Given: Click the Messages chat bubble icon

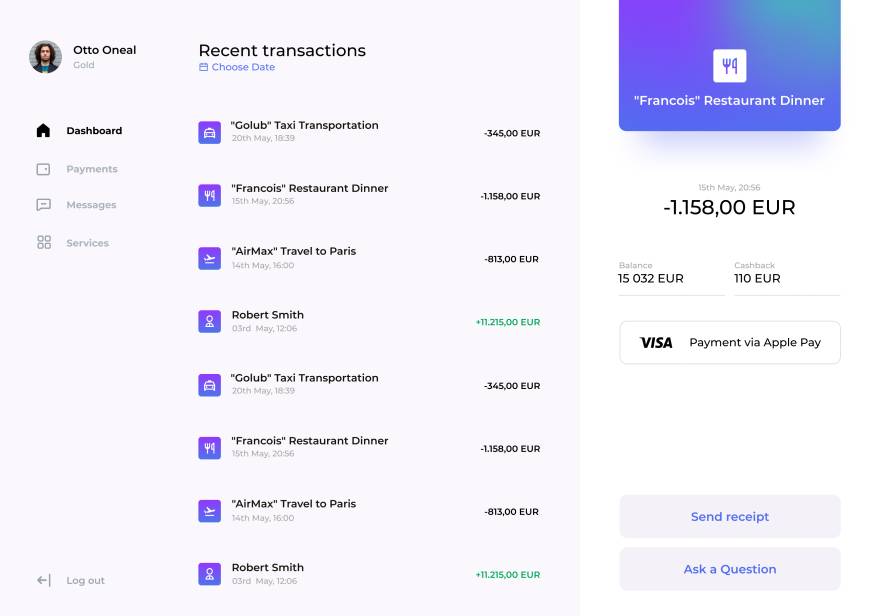Looking at the screenshot, I should pos(43,205).
